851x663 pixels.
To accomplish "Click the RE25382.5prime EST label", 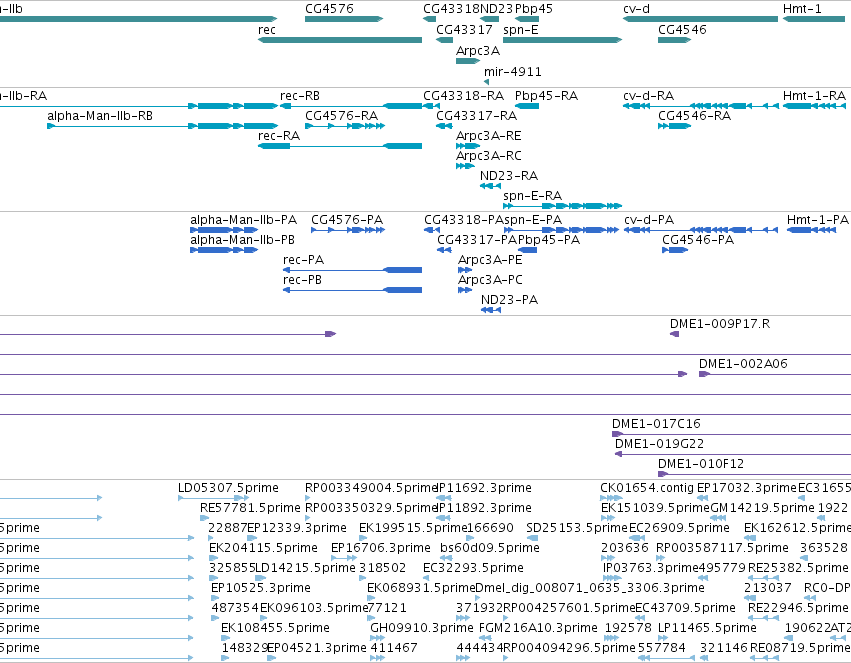I will 798,568.
